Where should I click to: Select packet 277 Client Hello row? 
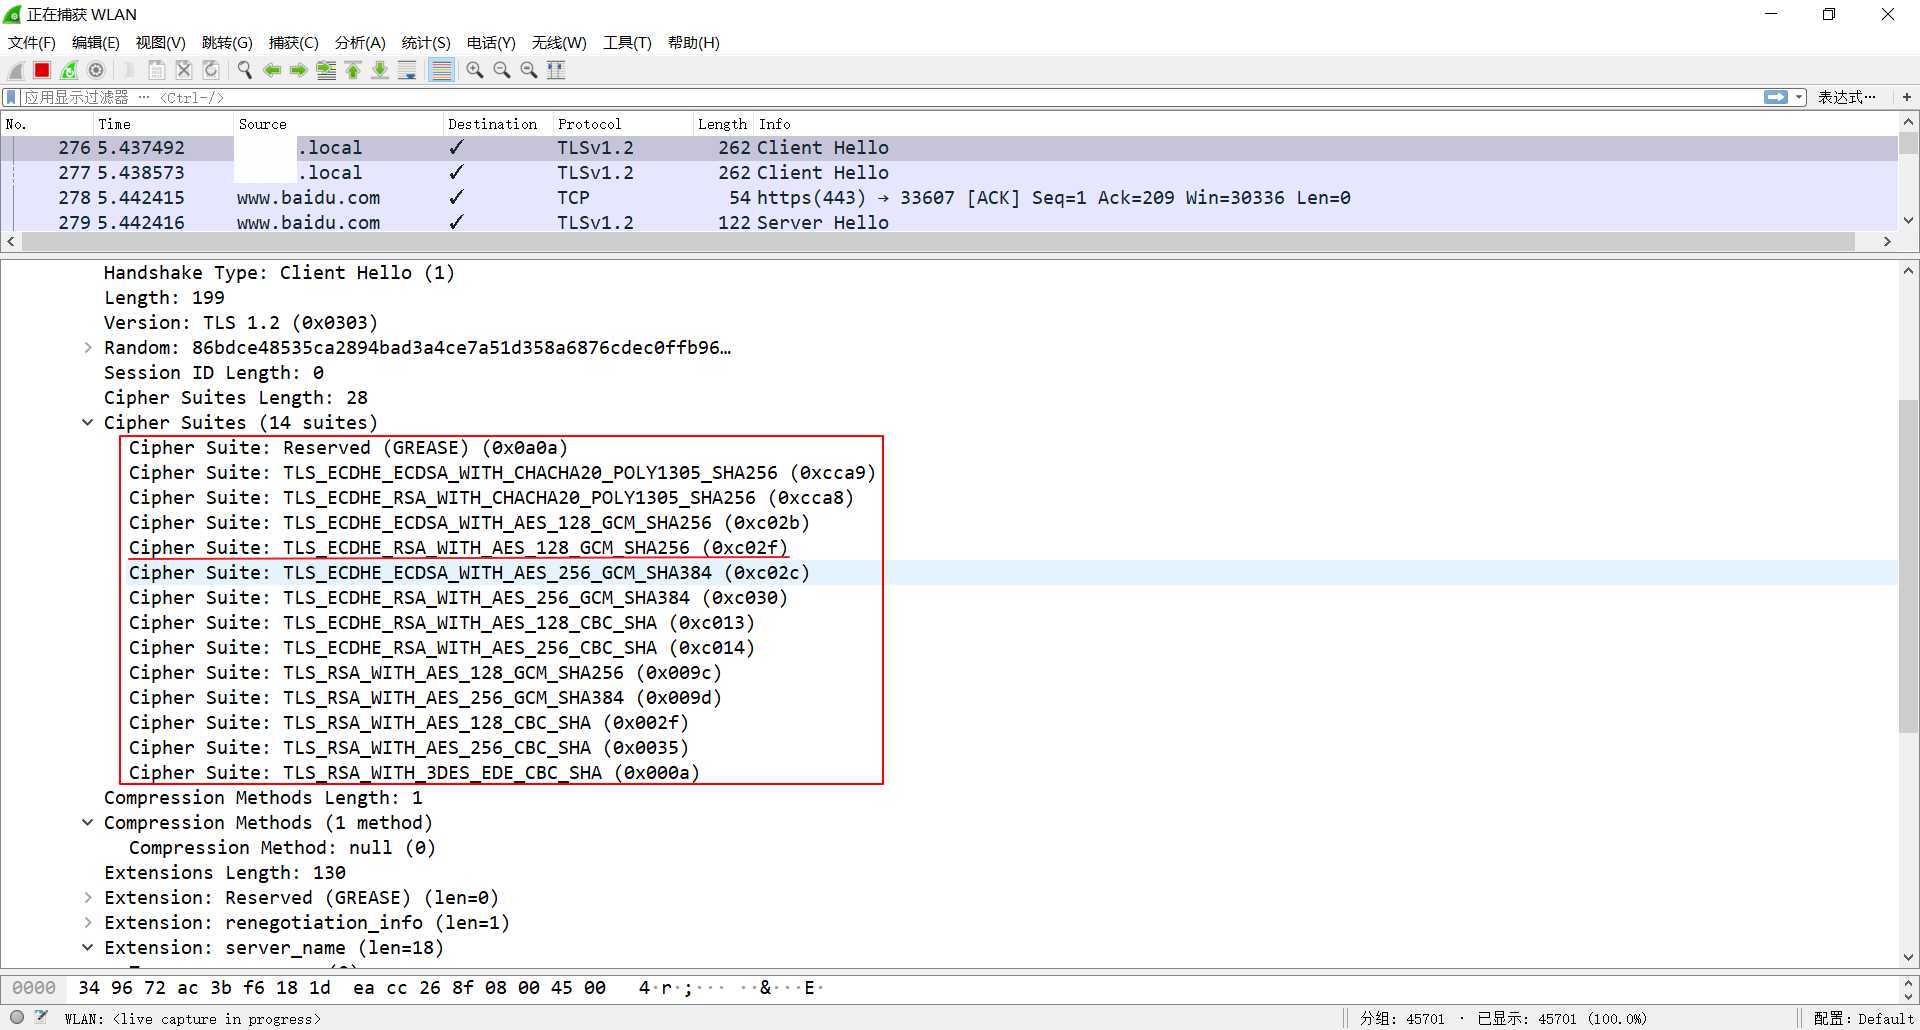(x=950, y=173)
